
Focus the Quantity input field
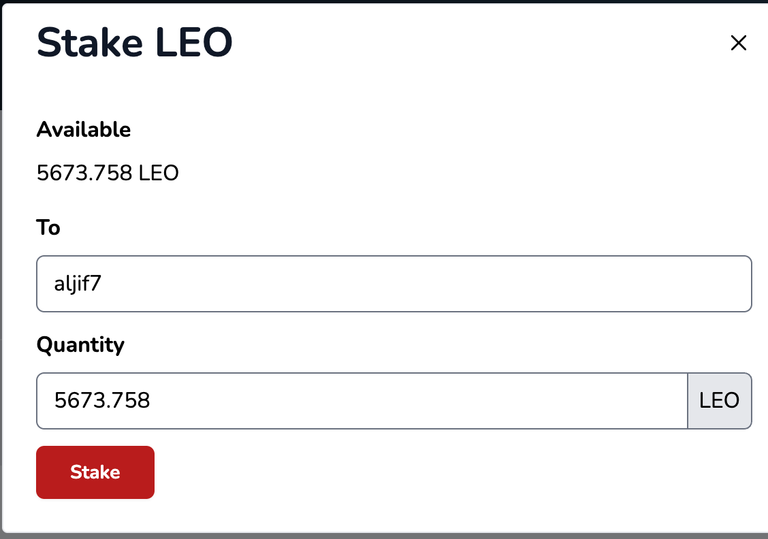pos(362,401)
